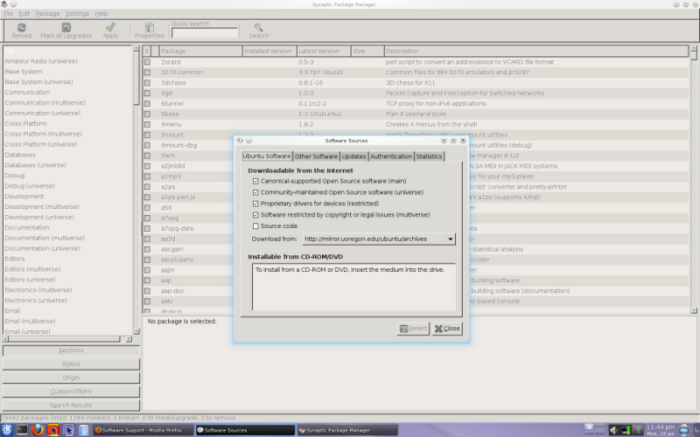This screenshot has width=700, height=437.
Task: Uncheck Canonical-supported Open Source software (main)
Action: (x=256, y=181)
